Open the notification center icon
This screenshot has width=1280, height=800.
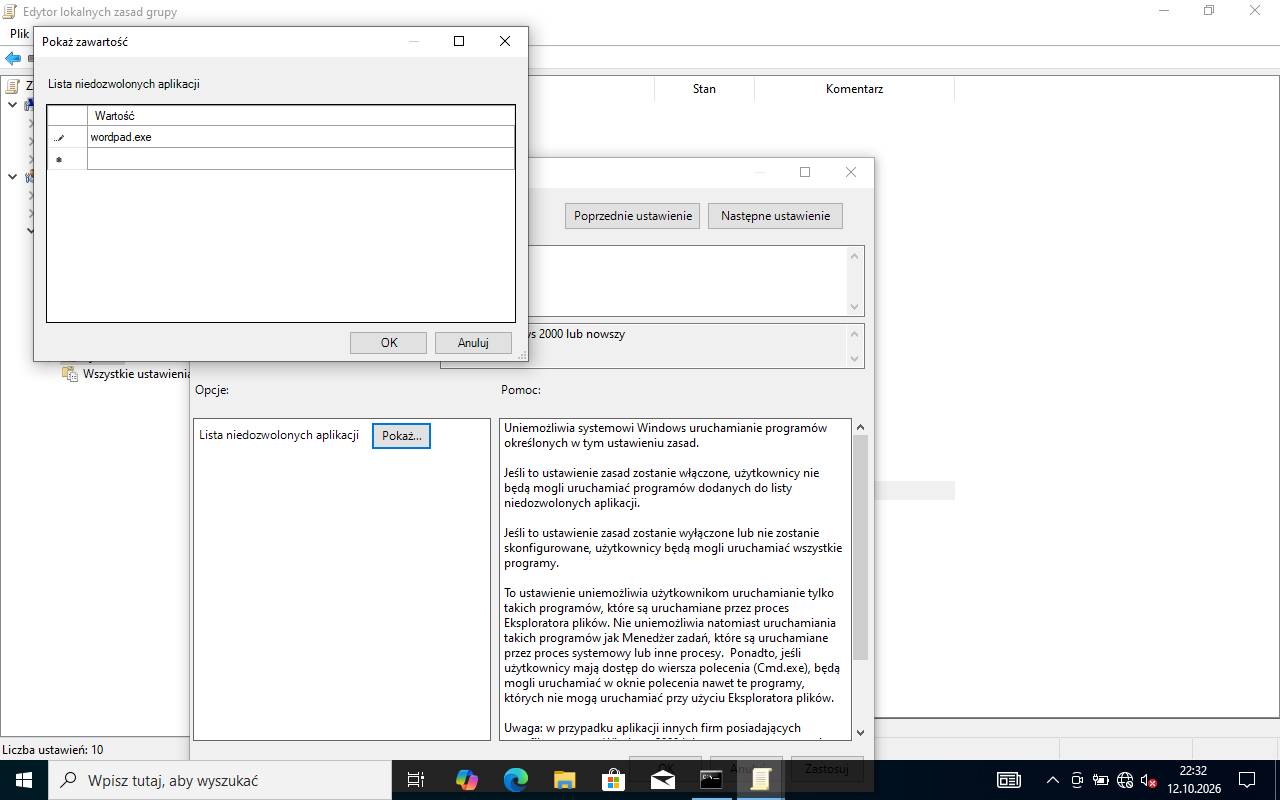pos(1247,780)
